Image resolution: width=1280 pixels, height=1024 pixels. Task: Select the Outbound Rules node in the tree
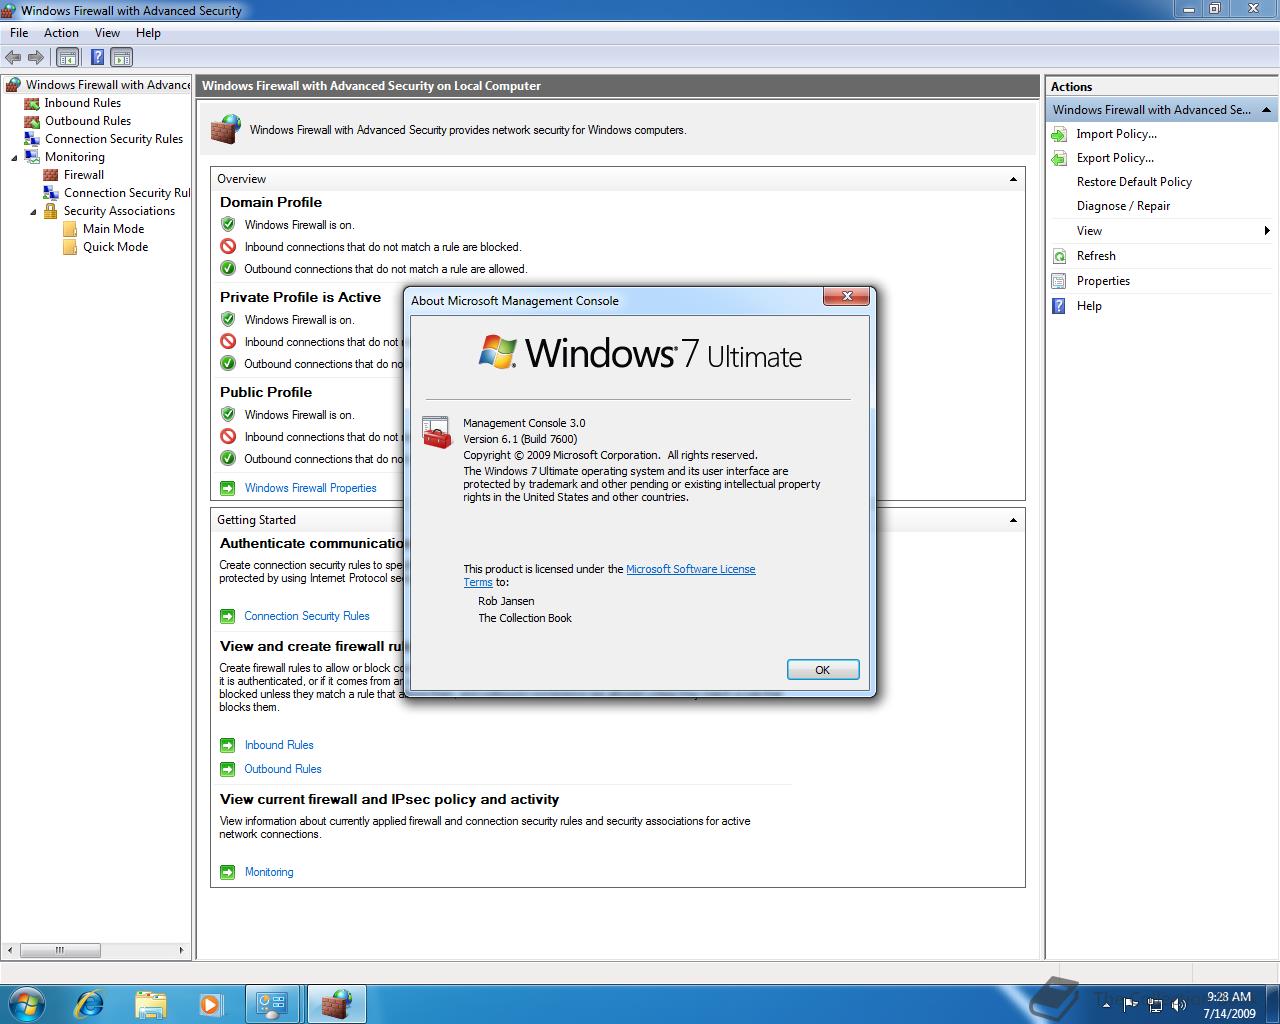88,121
